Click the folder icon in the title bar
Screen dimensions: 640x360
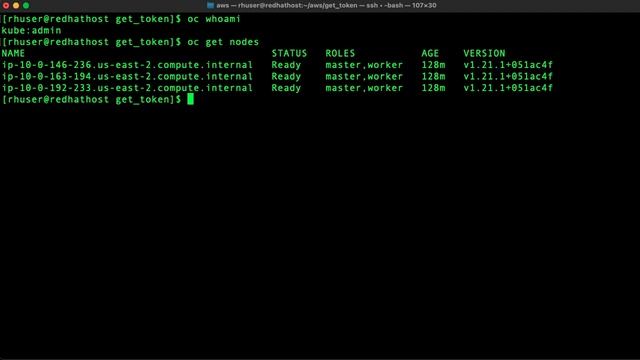(x=210, y=5)
